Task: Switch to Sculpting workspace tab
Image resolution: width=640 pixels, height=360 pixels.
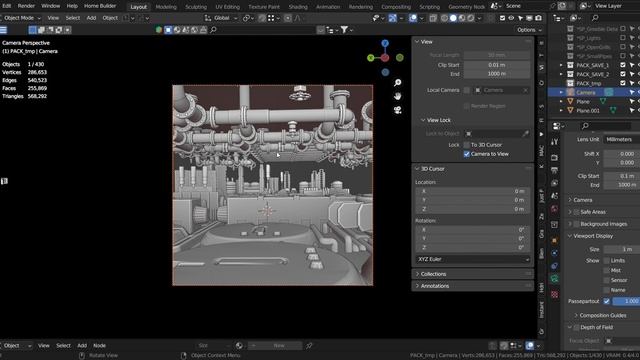Action: click(196, 7)
